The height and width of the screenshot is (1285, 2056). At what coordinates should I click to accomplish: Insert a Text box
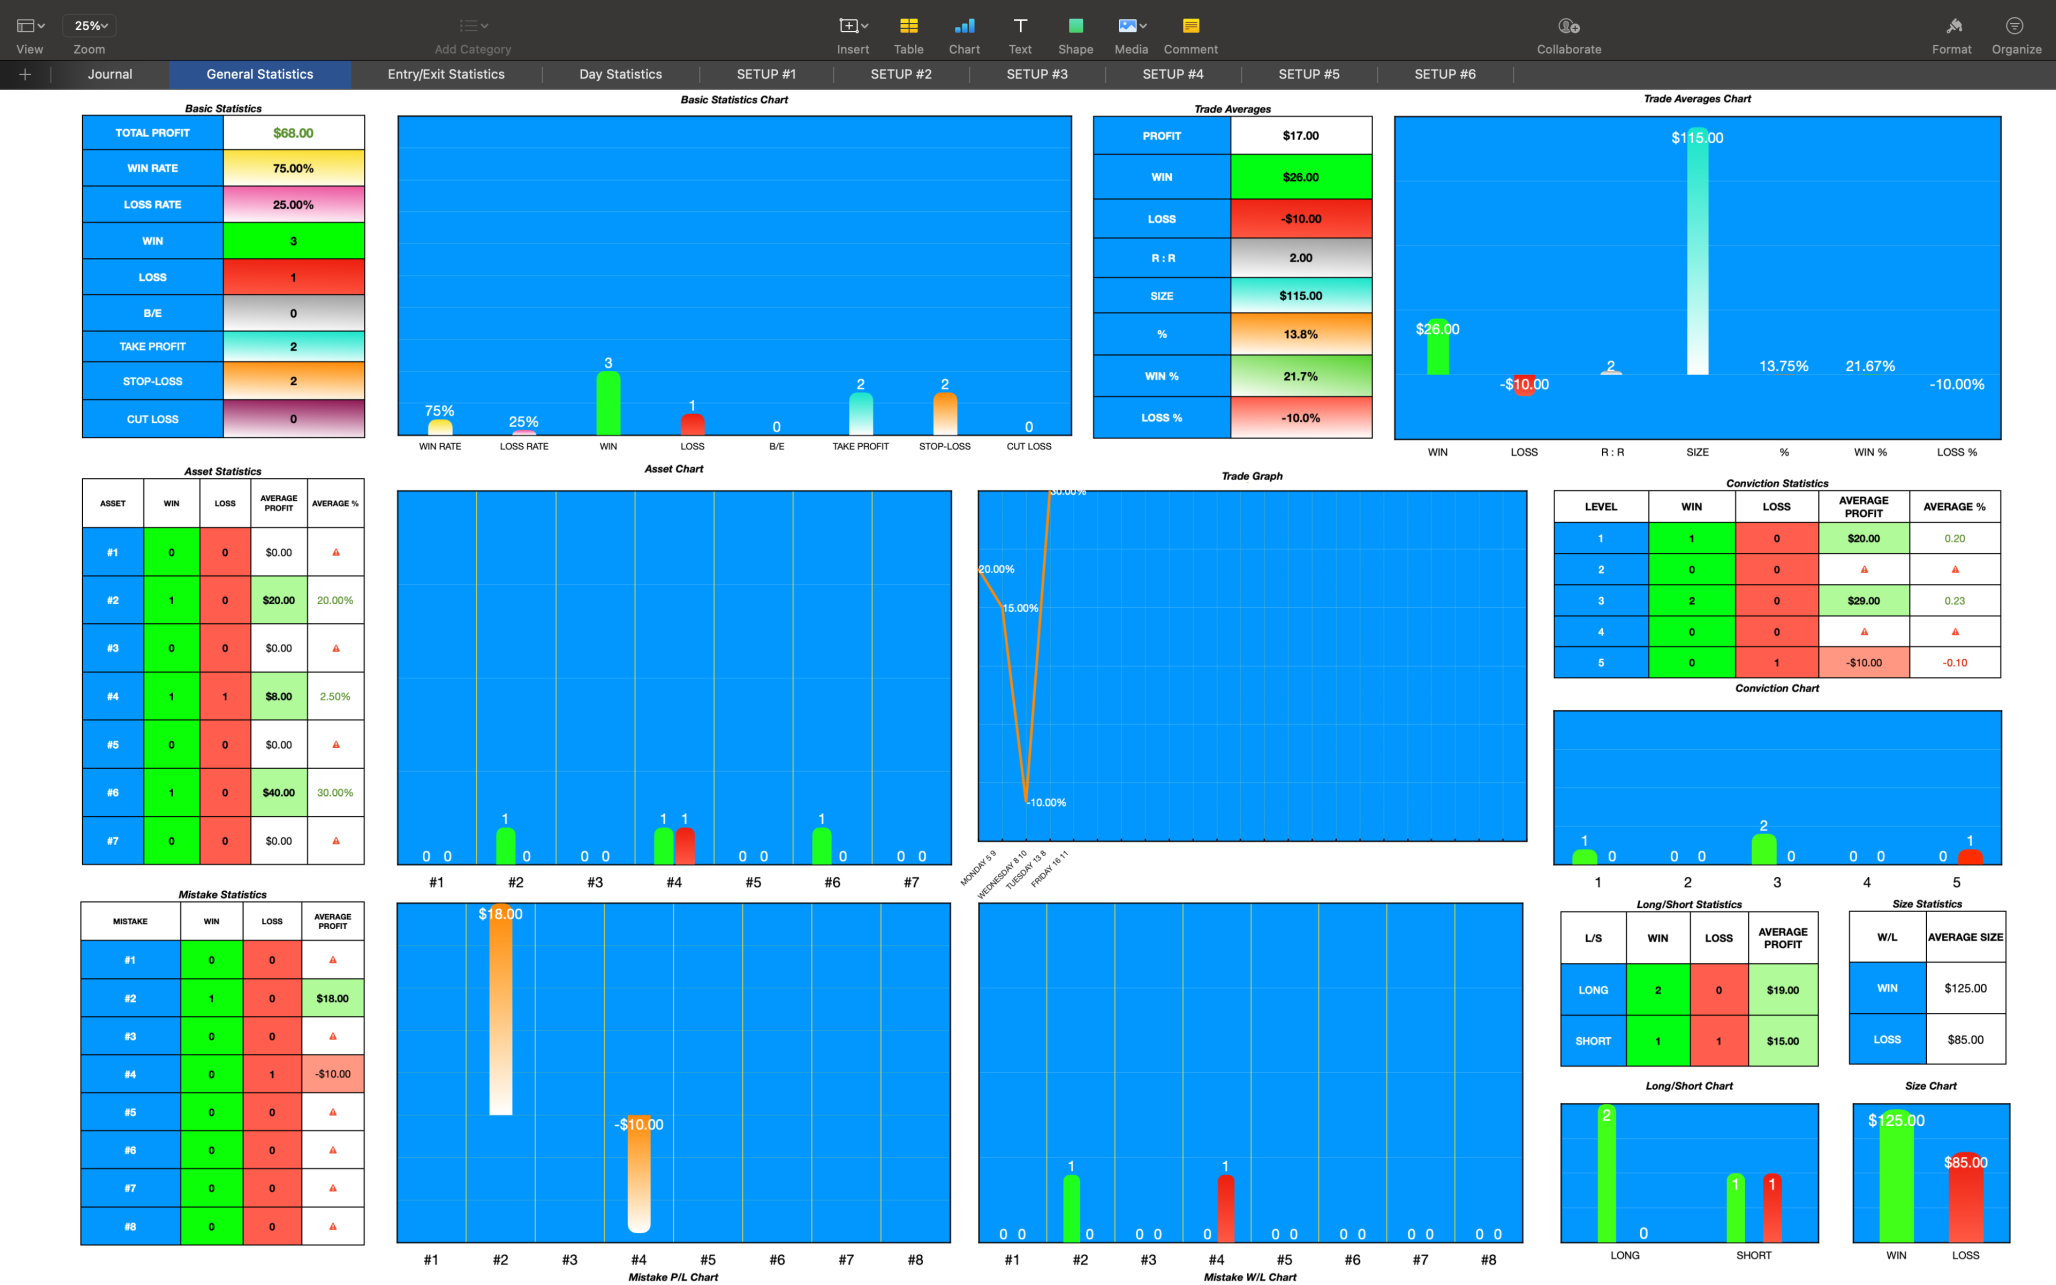(1020, 27)
